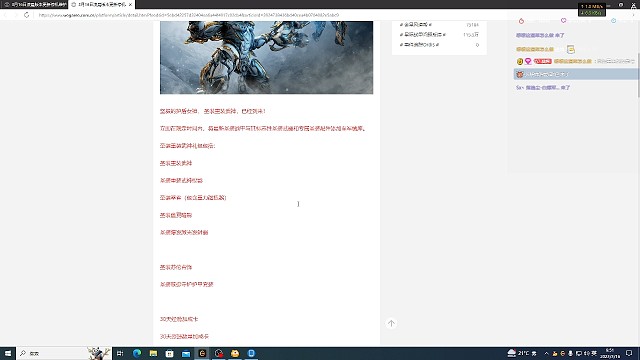The image size is (640, 360).
Task: Select the second active browser tab
Action: 101,4
